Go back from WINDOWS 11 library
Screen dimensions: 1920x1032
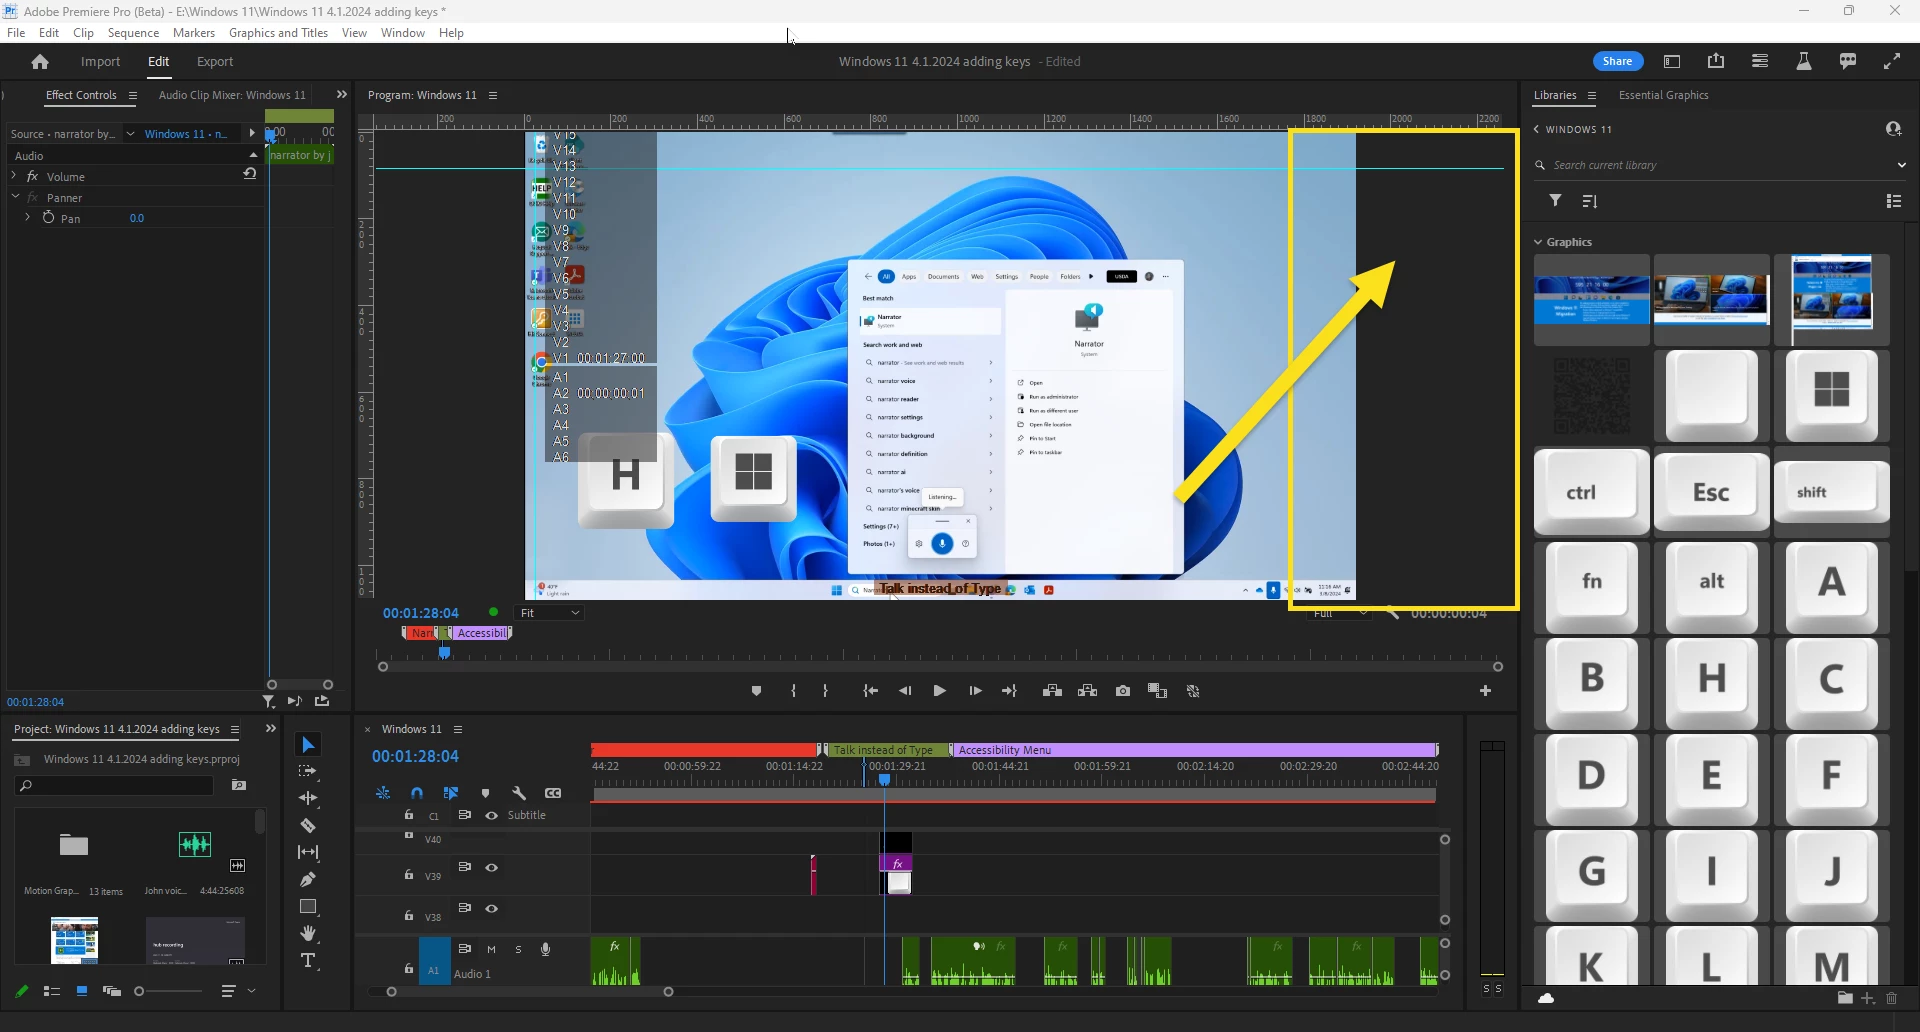click(1536, 129)
